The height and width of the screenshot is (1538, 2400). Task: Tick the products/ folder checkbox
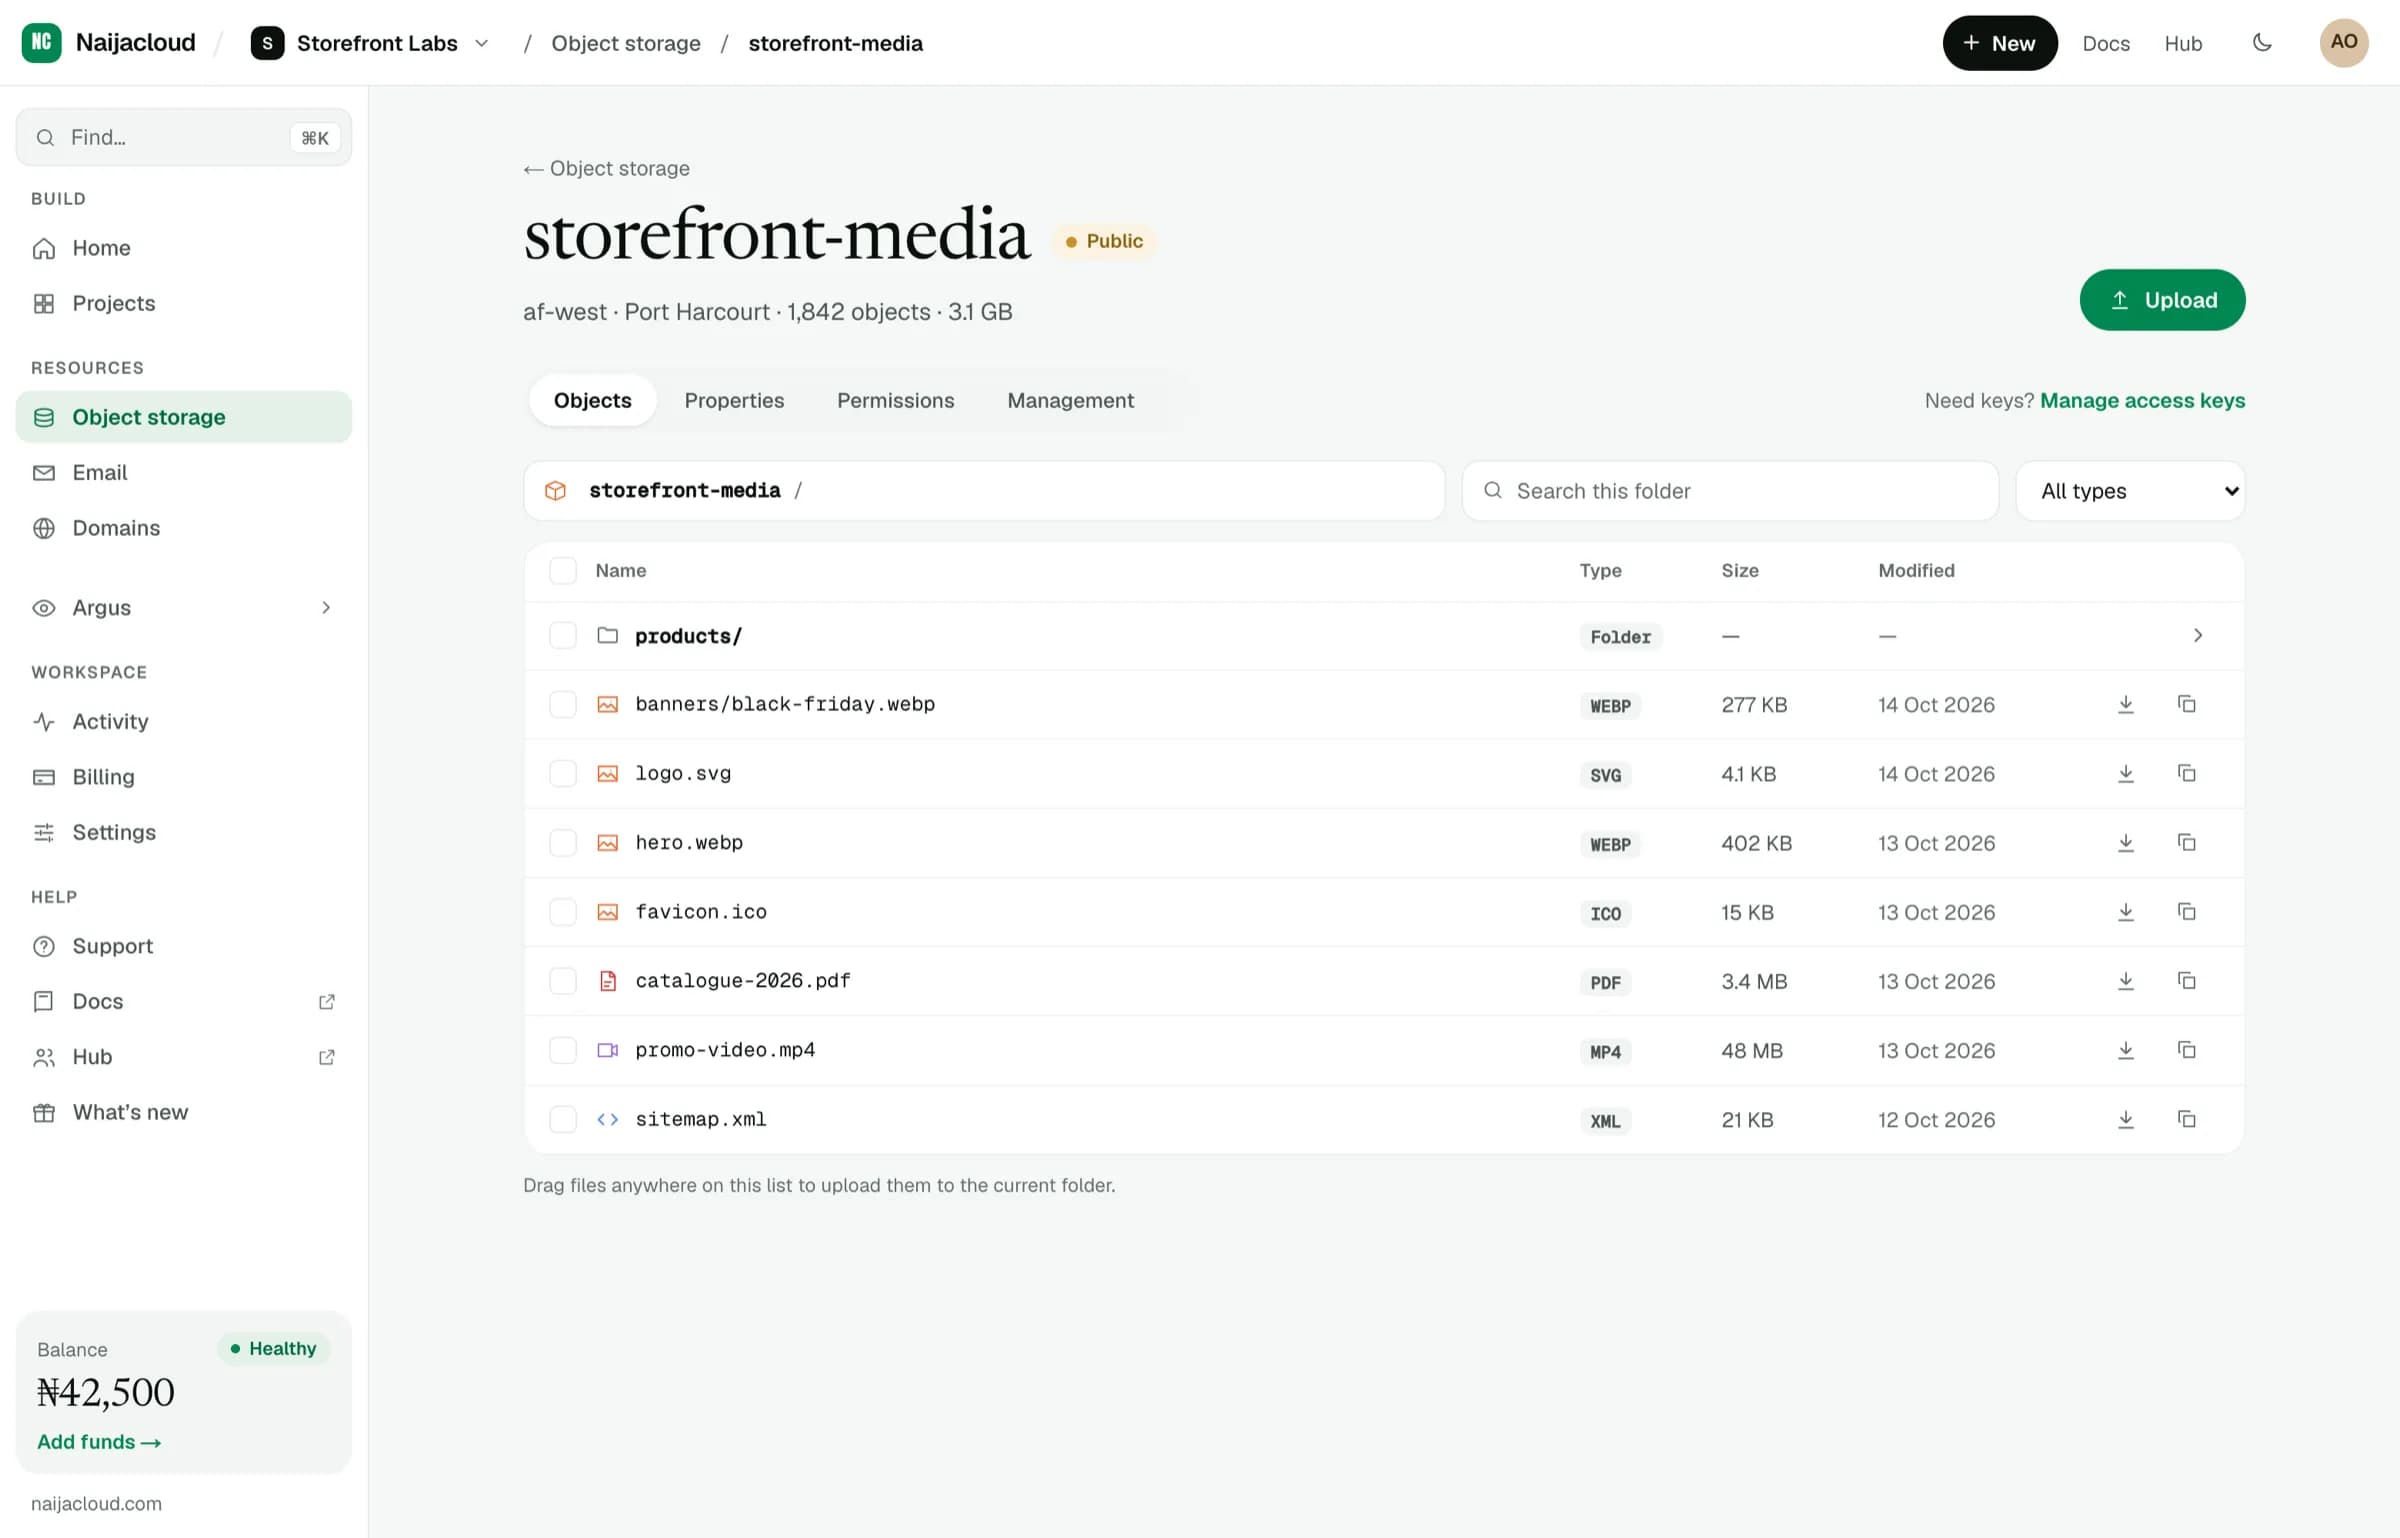563,636
